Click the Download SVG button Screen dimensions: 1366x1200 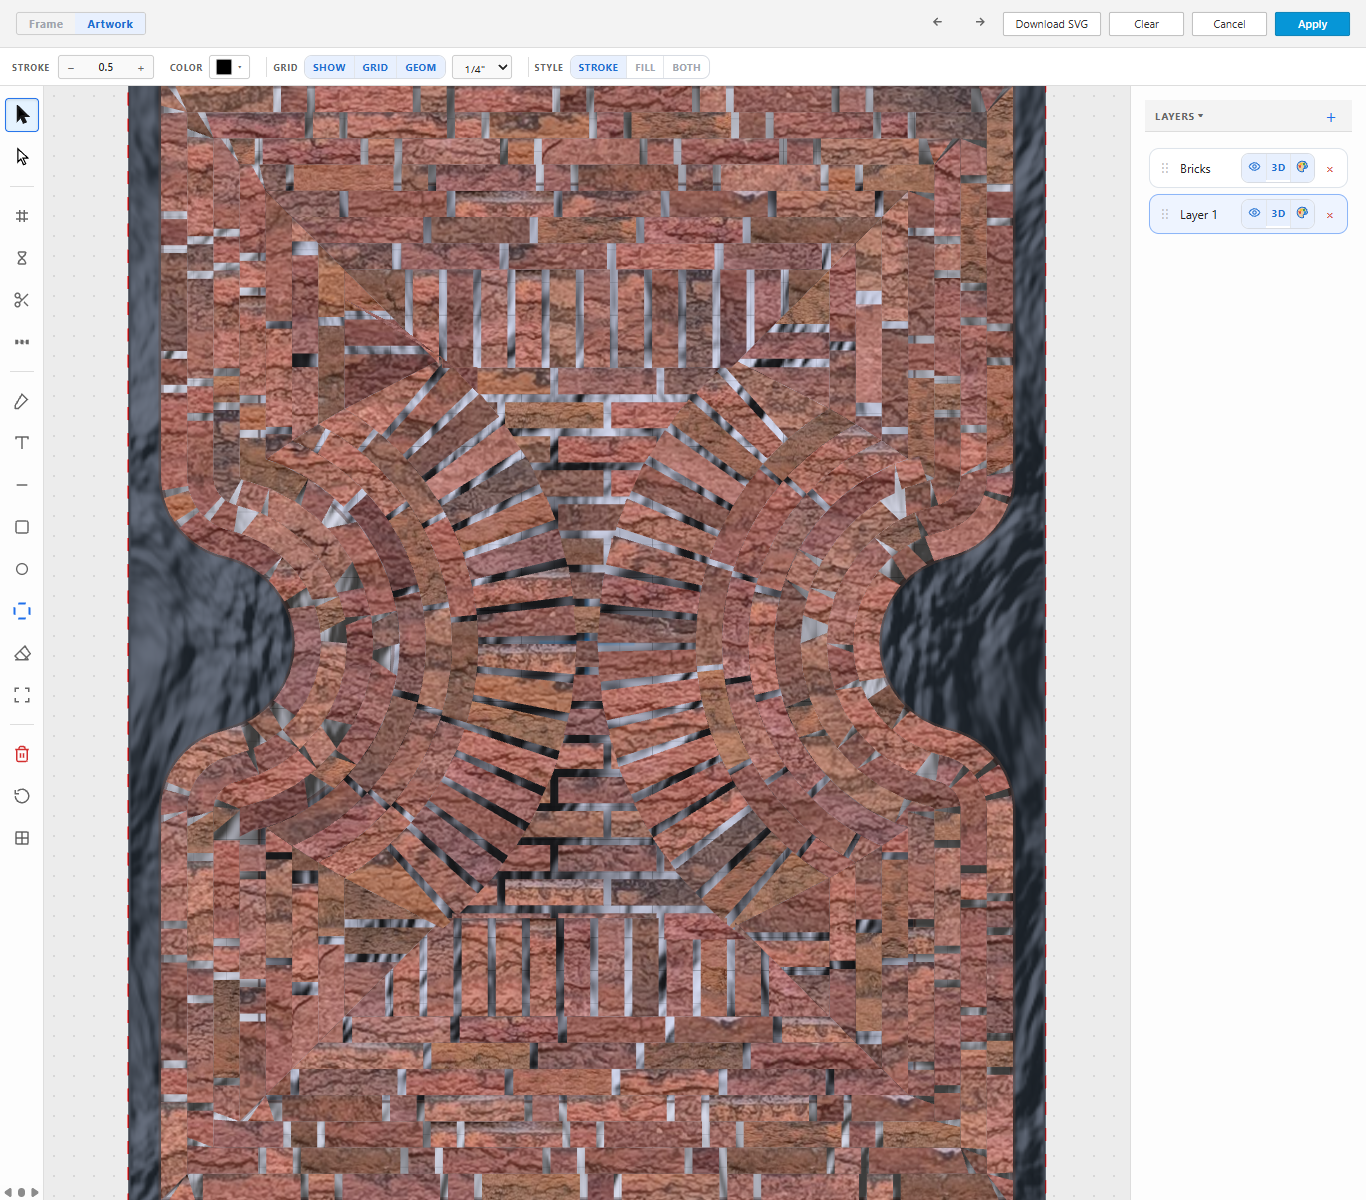[1052, 24]
